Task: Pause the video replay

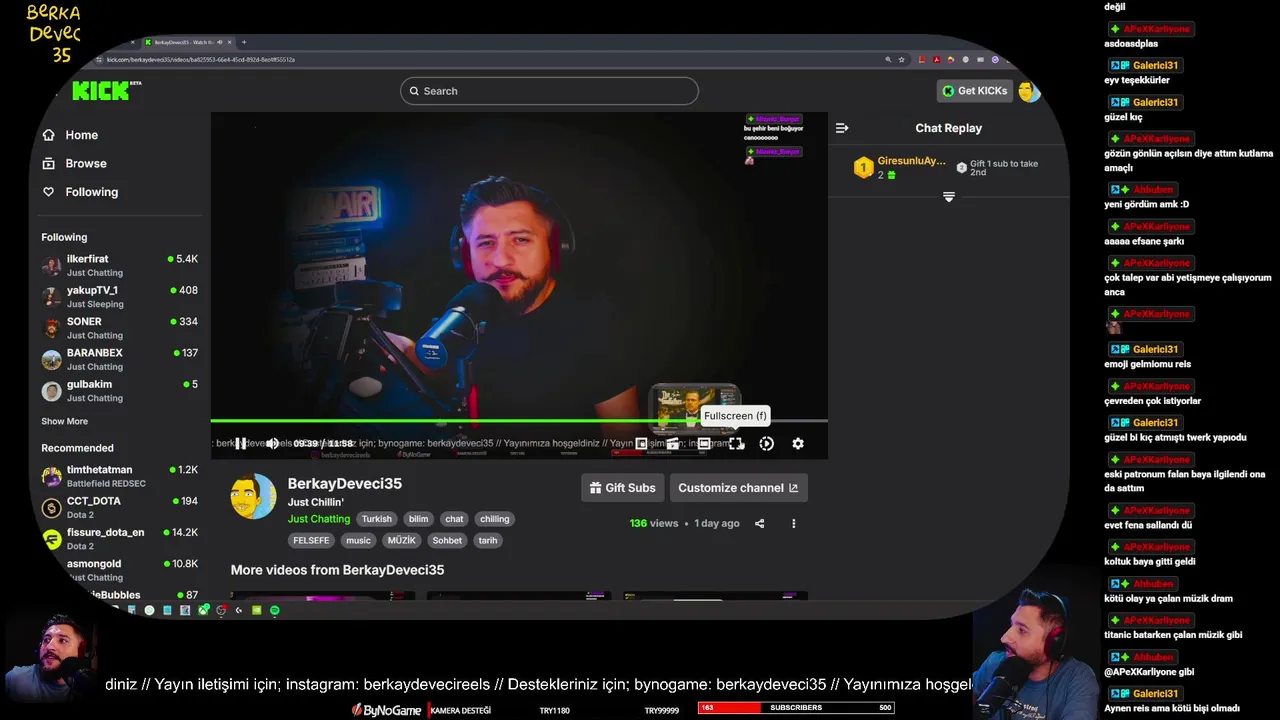Action: click(x=240, y=444)
